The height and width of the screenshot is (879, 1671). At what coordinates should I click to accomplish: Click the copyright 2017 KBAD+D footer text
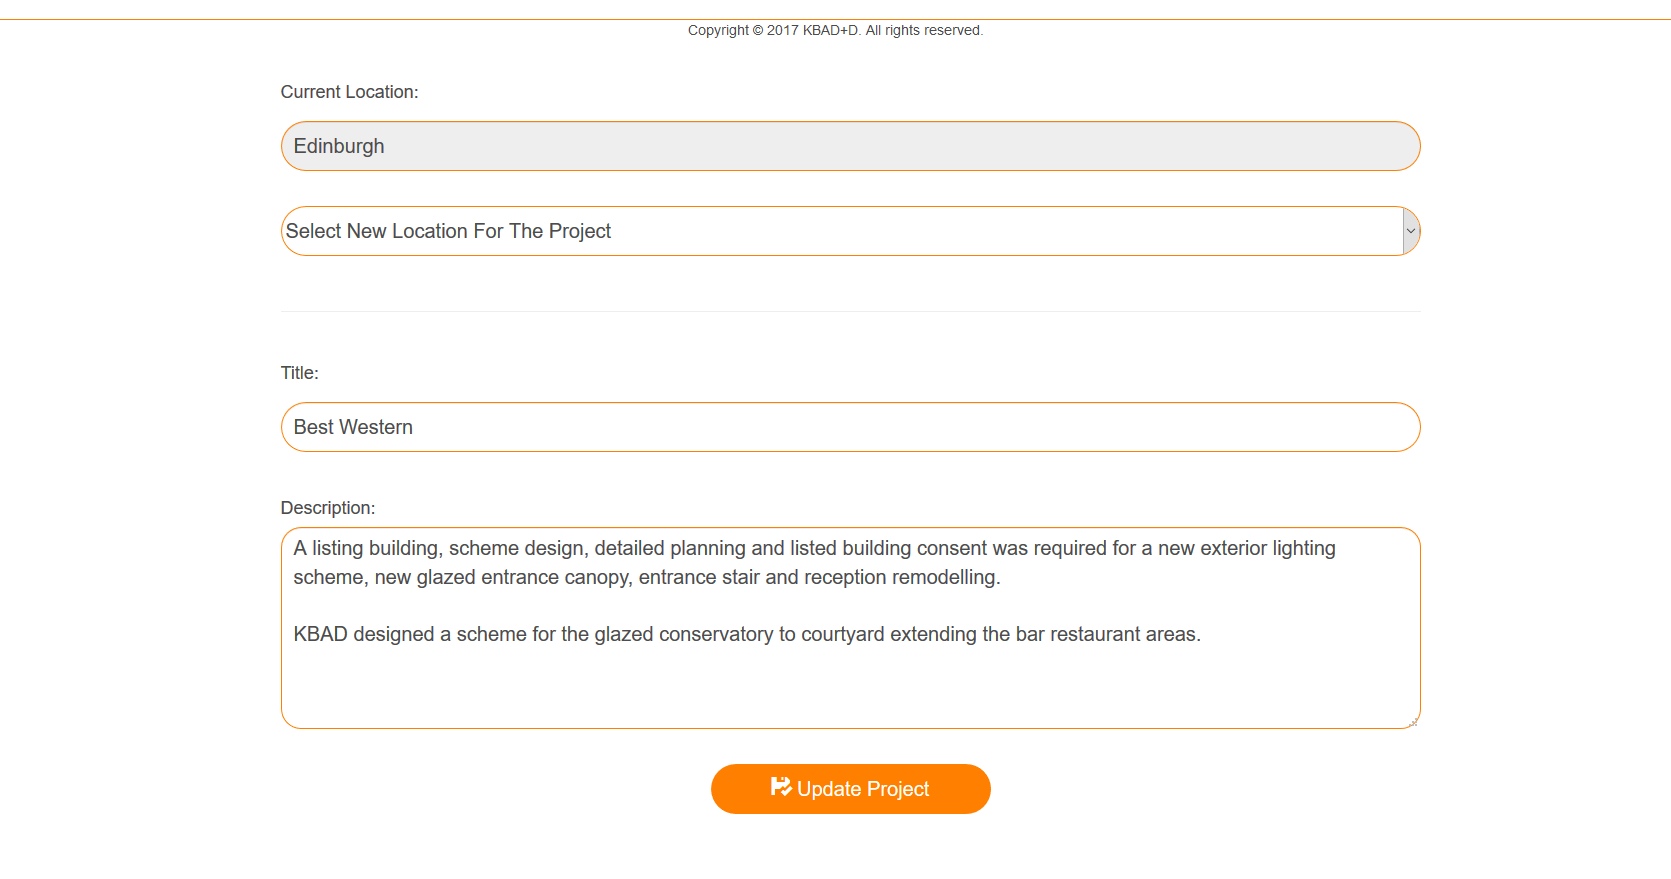point(835,30)
